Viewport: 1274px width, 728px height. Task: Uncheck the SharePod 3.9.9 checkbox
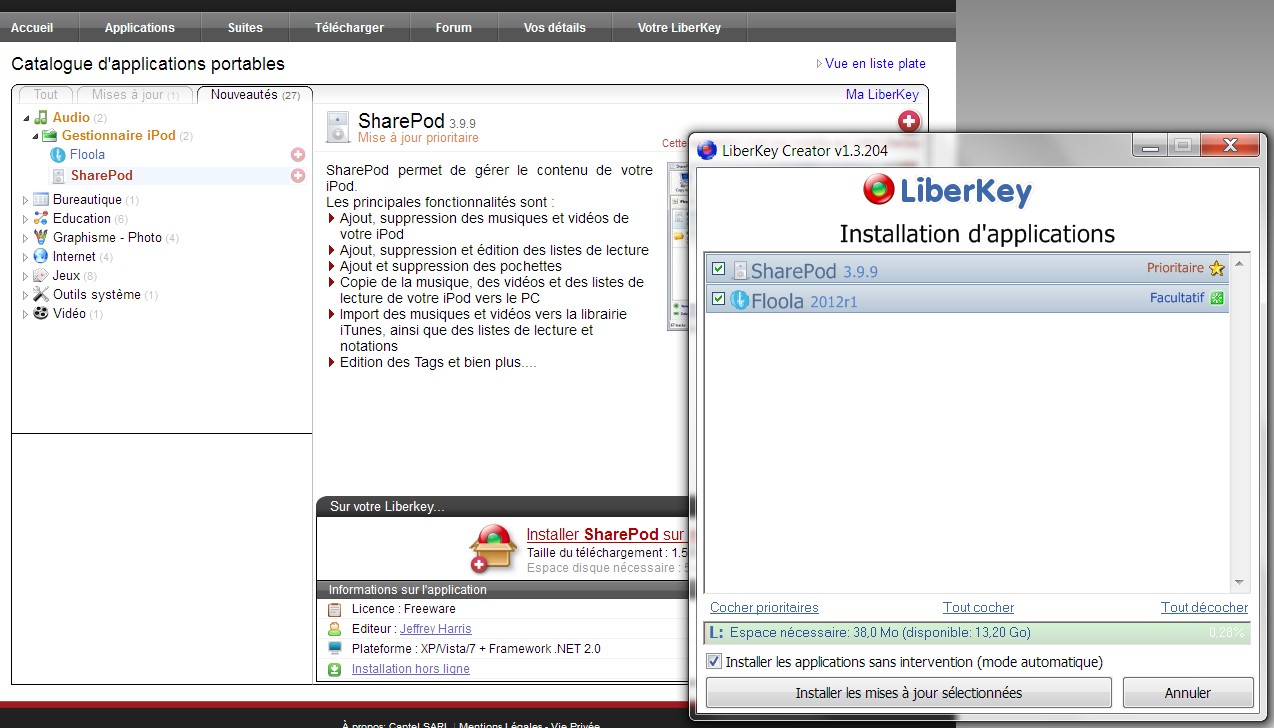718,270
